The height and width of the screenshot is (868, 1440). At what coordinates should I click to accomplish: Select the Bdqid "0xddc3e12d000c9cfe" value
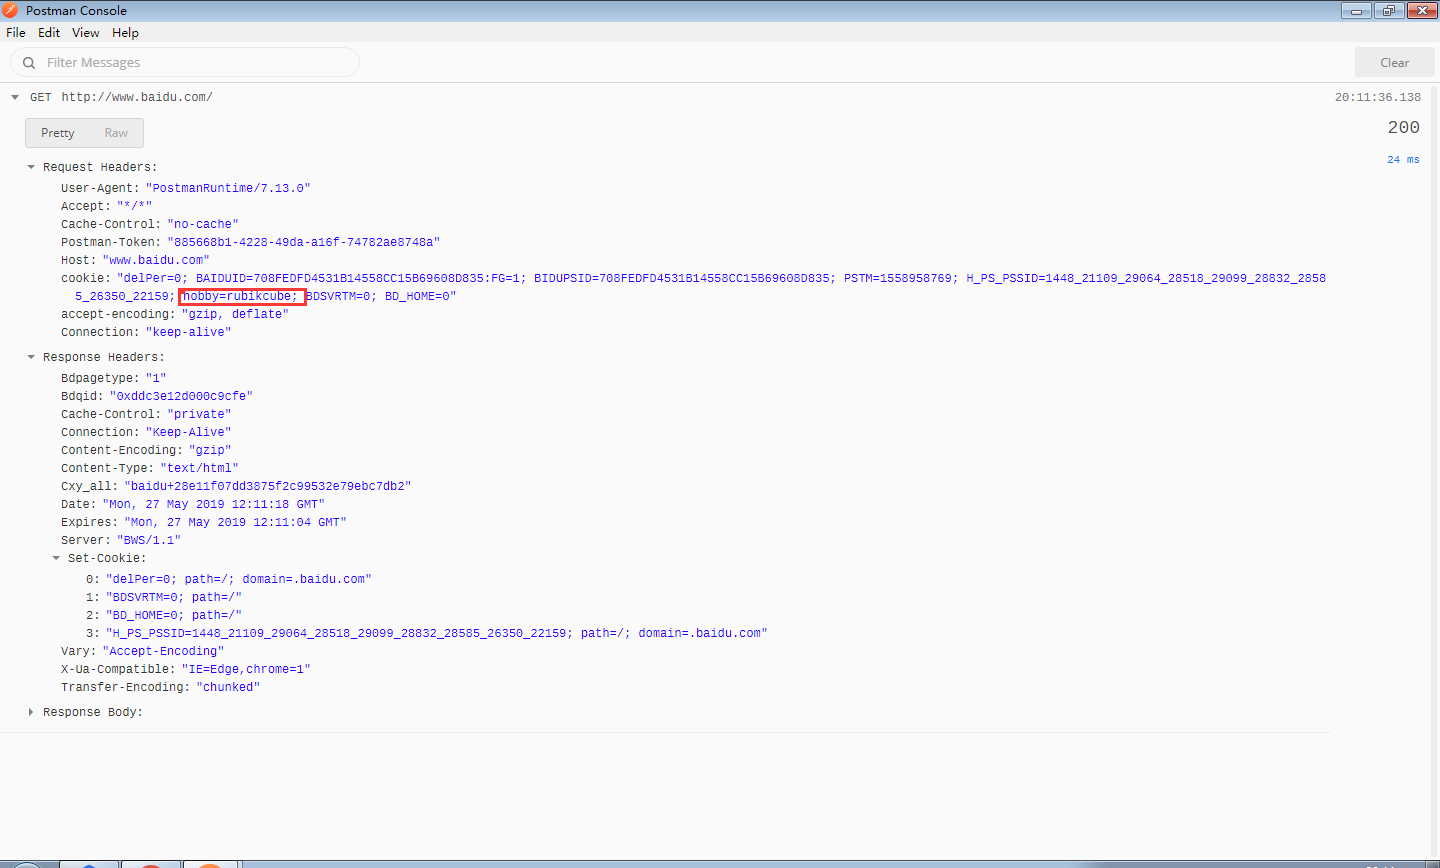181,396
